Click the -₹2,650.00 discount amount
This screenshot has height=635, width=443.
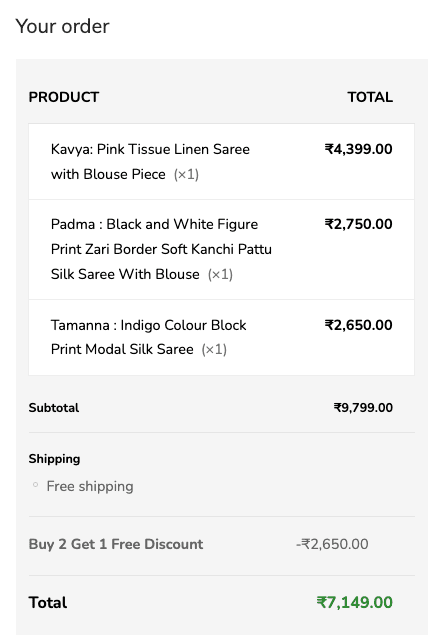point(332,544)
